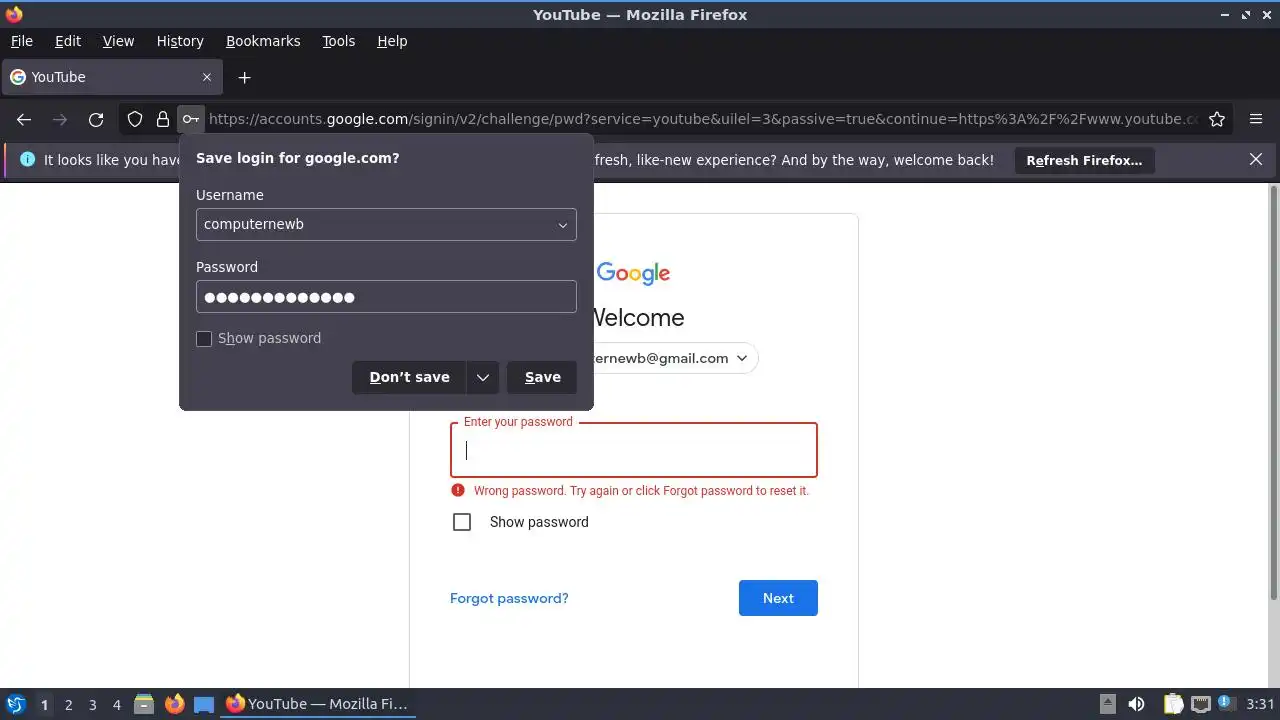This screenshot has height=720, width=1280.
Task: Expand the account switcher chevron beside gmail.com
Action: click(742, 358)
